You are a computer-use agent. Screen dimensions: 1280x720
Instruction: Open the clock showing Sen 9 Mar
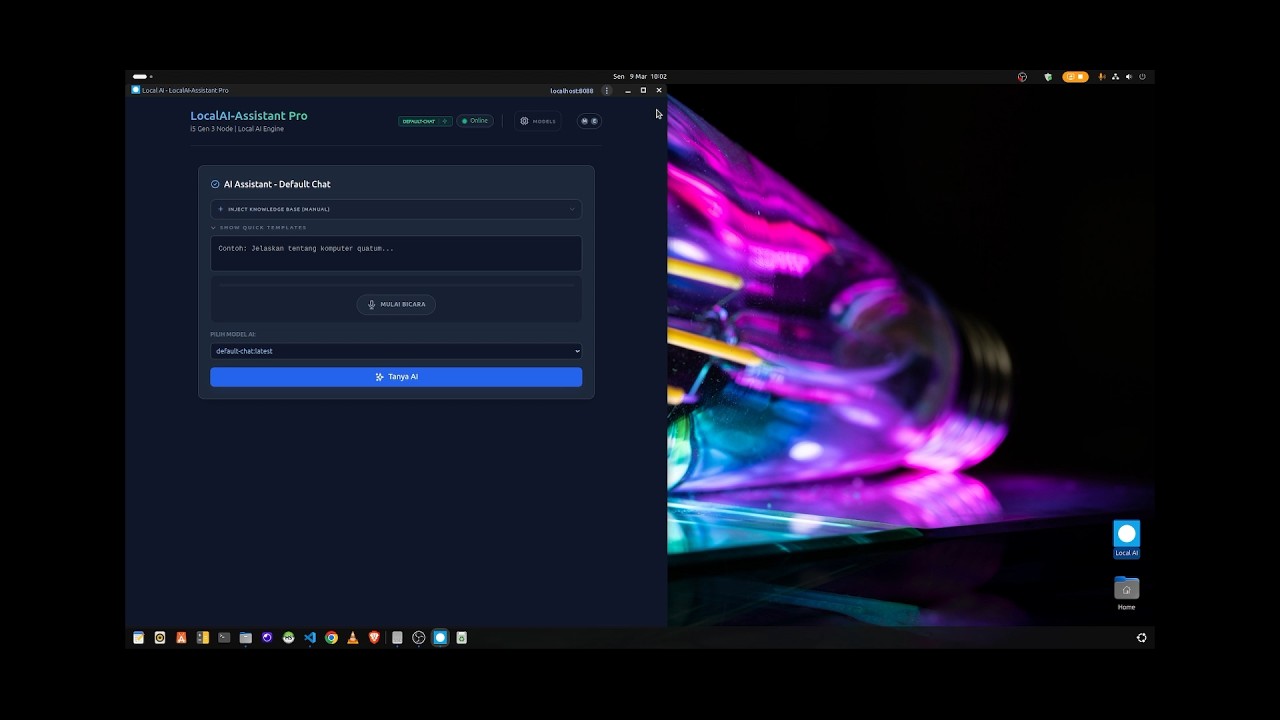click(640, 76)
